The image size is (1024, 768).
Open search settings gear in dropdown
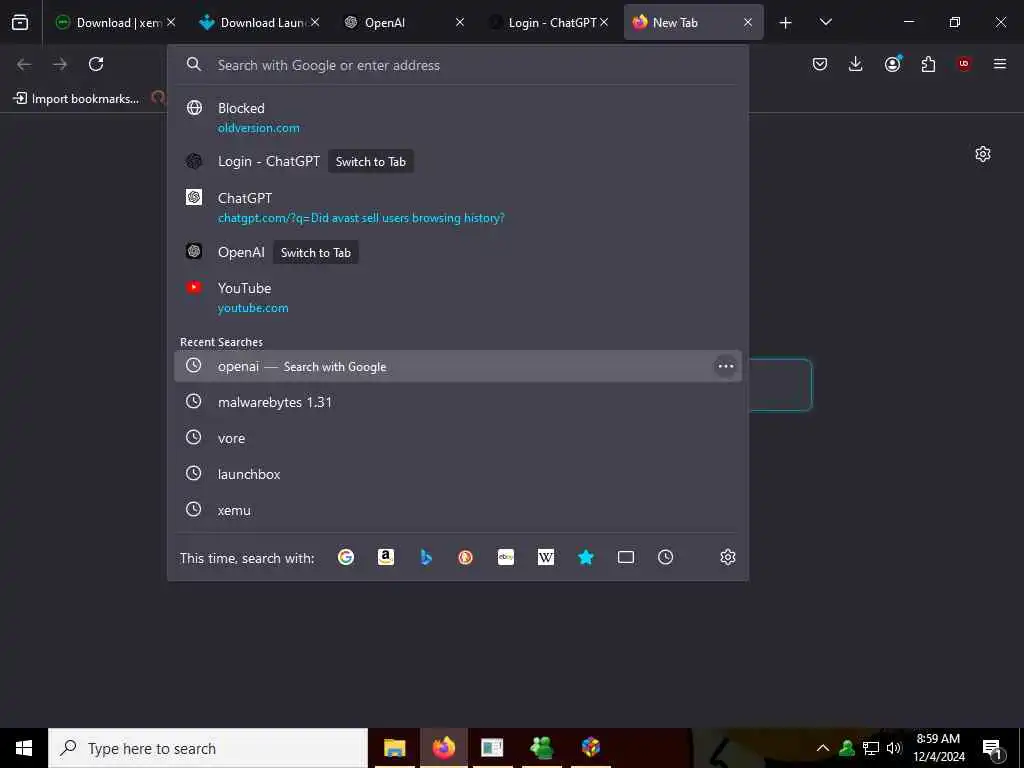(x=728, y=557)
